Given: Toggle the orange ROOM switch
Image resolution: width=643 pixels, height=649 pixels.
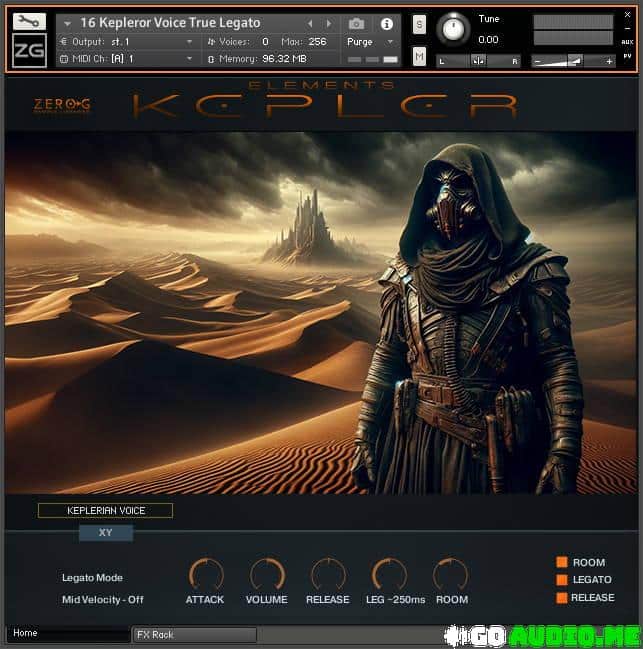Looking at the screenshot, I should [x=561, y=562].
